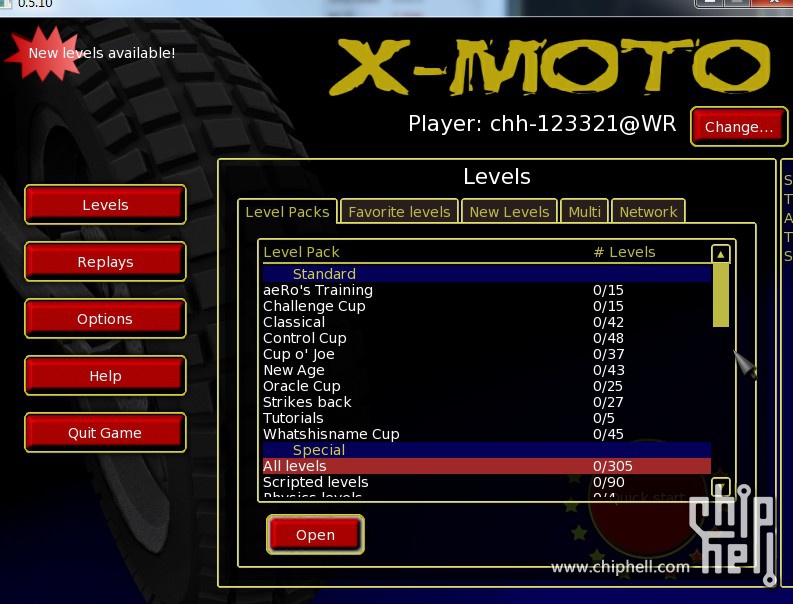The image size is (793, 604).
Task: Click Change... to switch player
Action: [739, 126]
